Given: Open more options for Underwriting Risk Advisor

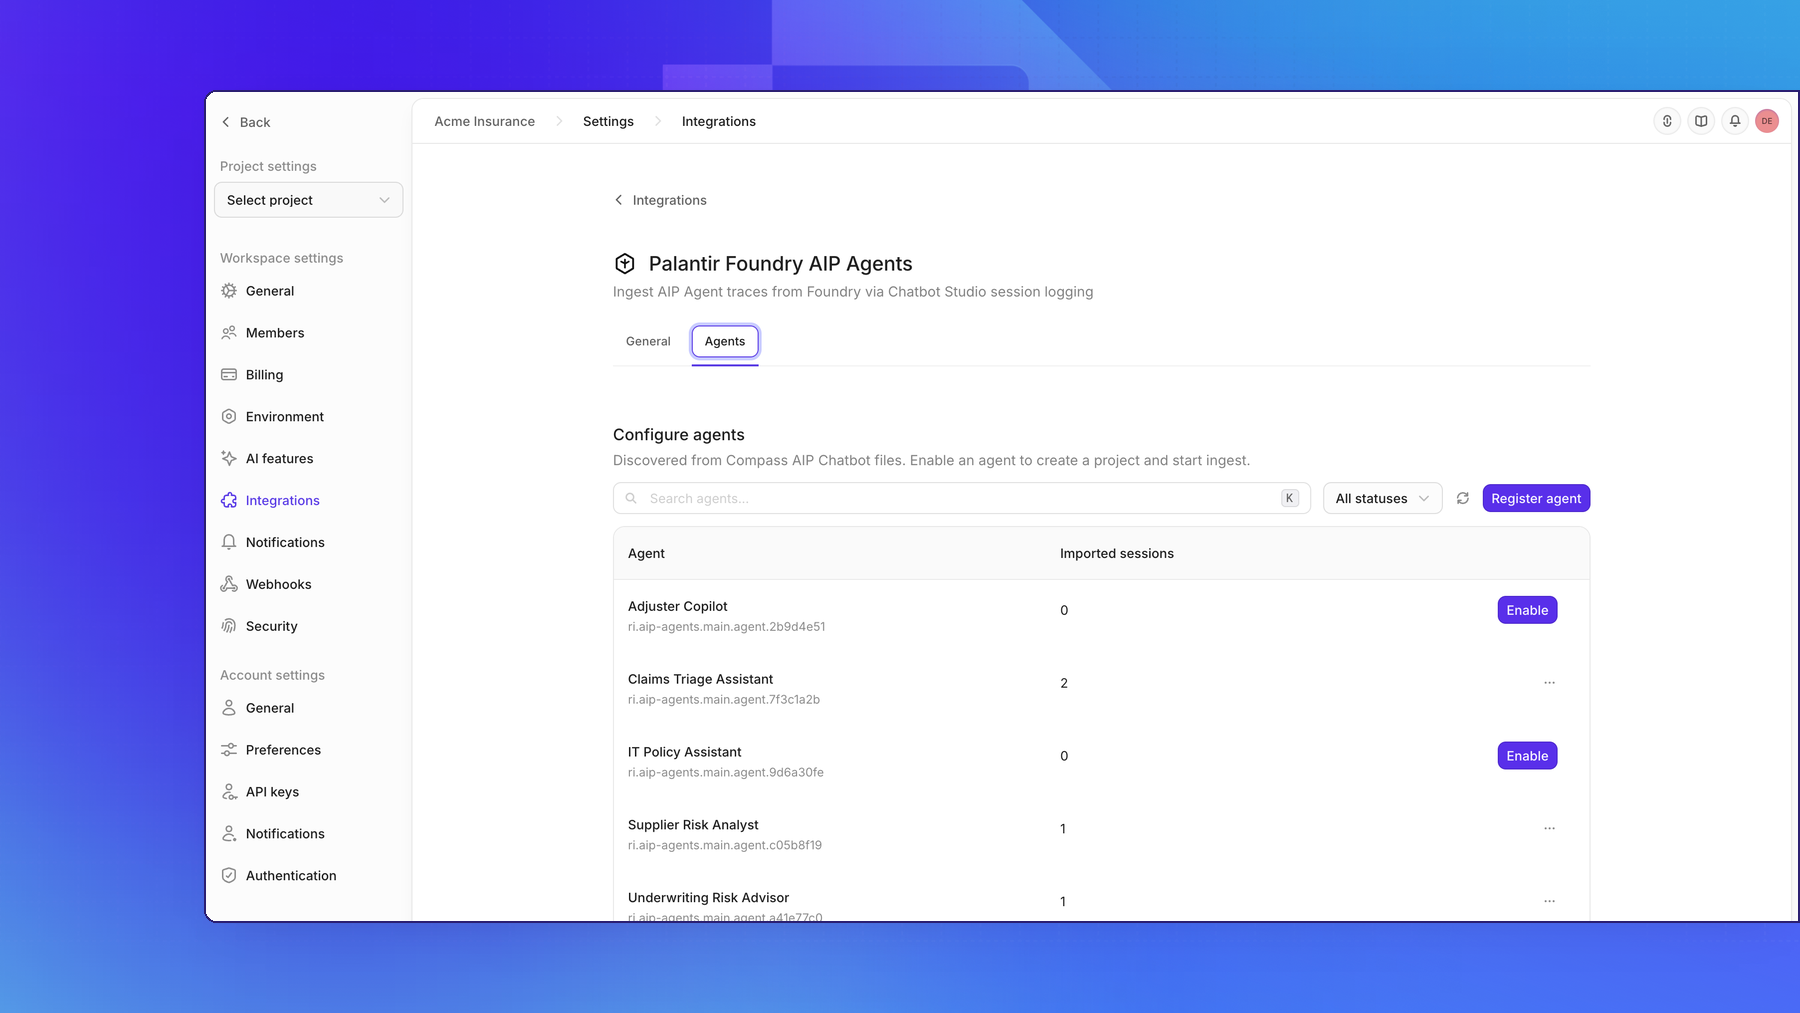Looking at the screenshot, I should click(1549, 901).
